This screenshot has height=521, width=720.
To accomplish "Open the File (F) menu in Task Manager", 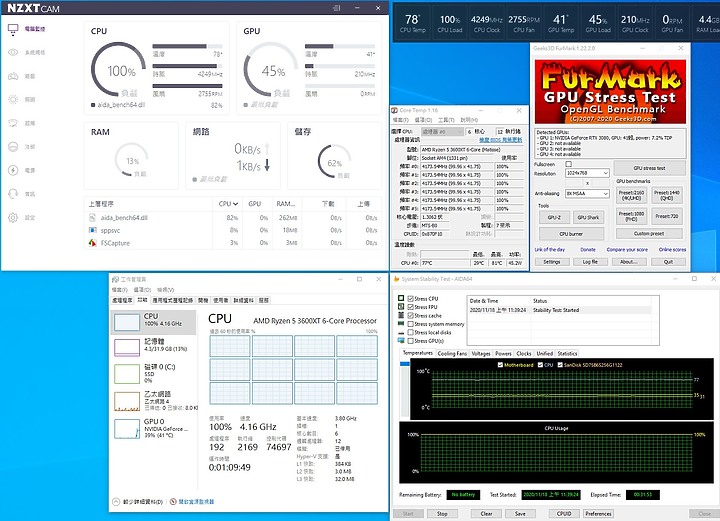I will [x=119, y=290].
